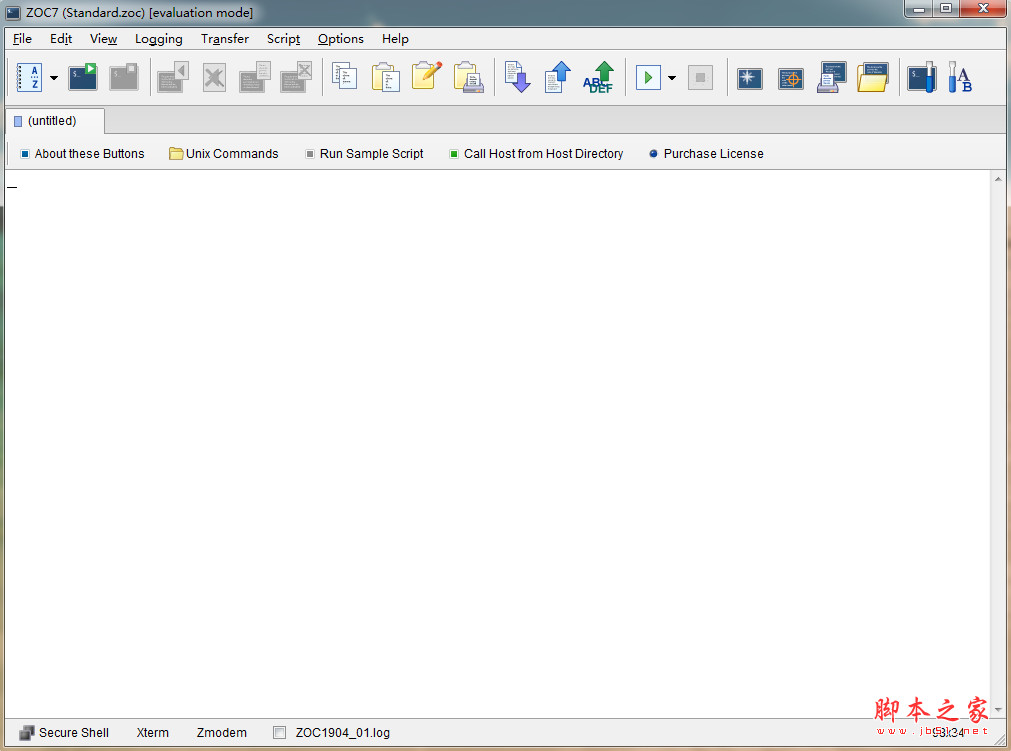Click the print screen icon
The image size is (1011, 751).
point(832,77)
